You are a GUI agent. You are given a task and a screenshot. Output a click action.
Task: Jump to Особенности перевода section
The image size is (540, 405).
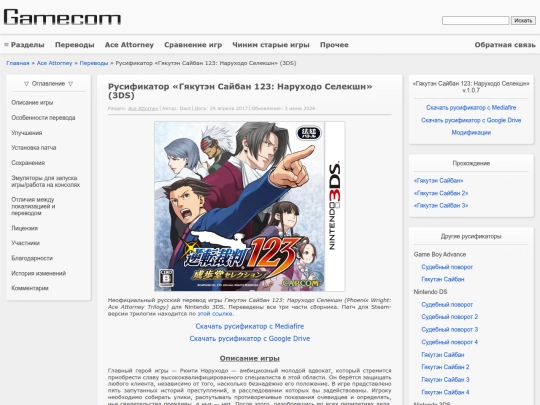tap(43, 118)
